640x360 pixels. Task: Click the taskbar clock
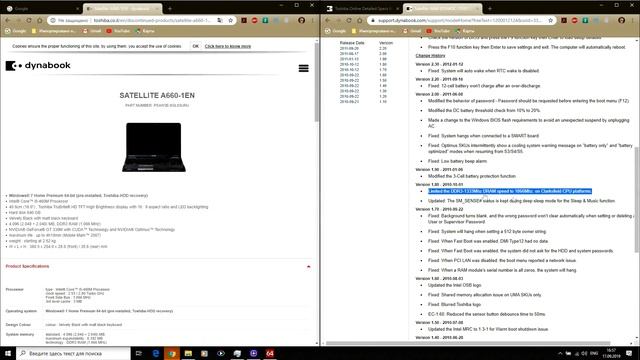(611, 353)
